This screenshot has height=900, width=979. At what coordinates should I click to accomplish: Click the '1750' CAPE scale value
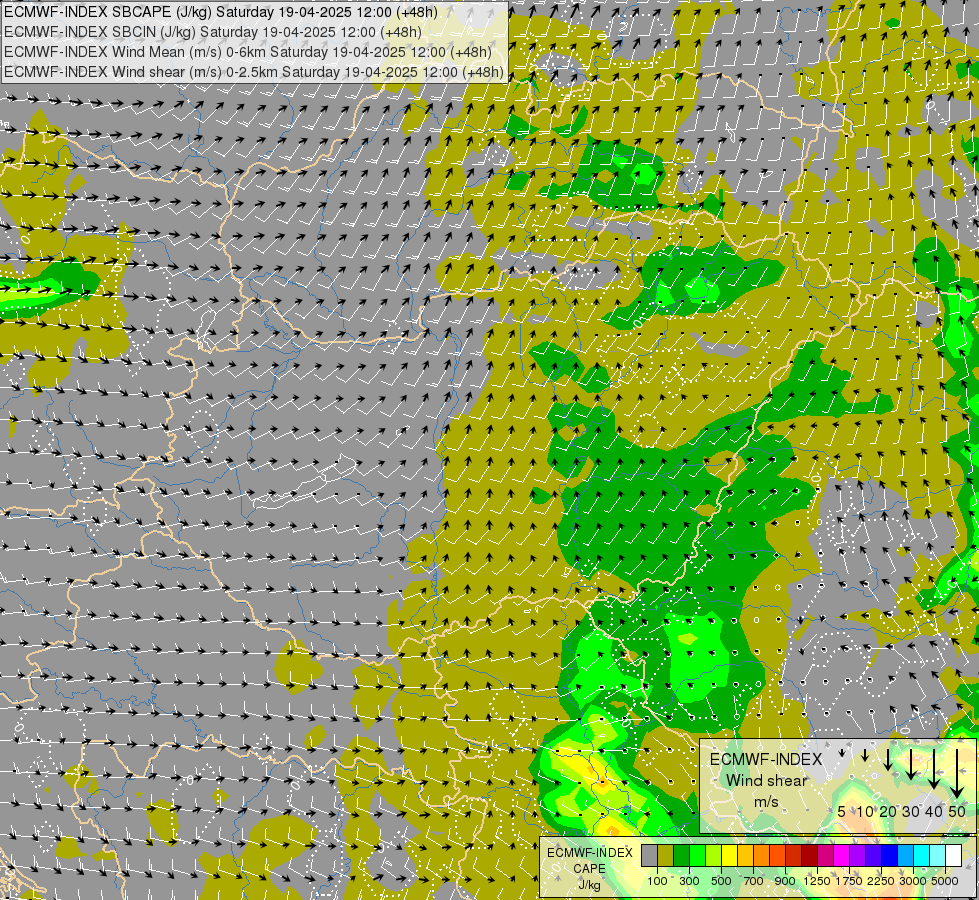[849, 881]
